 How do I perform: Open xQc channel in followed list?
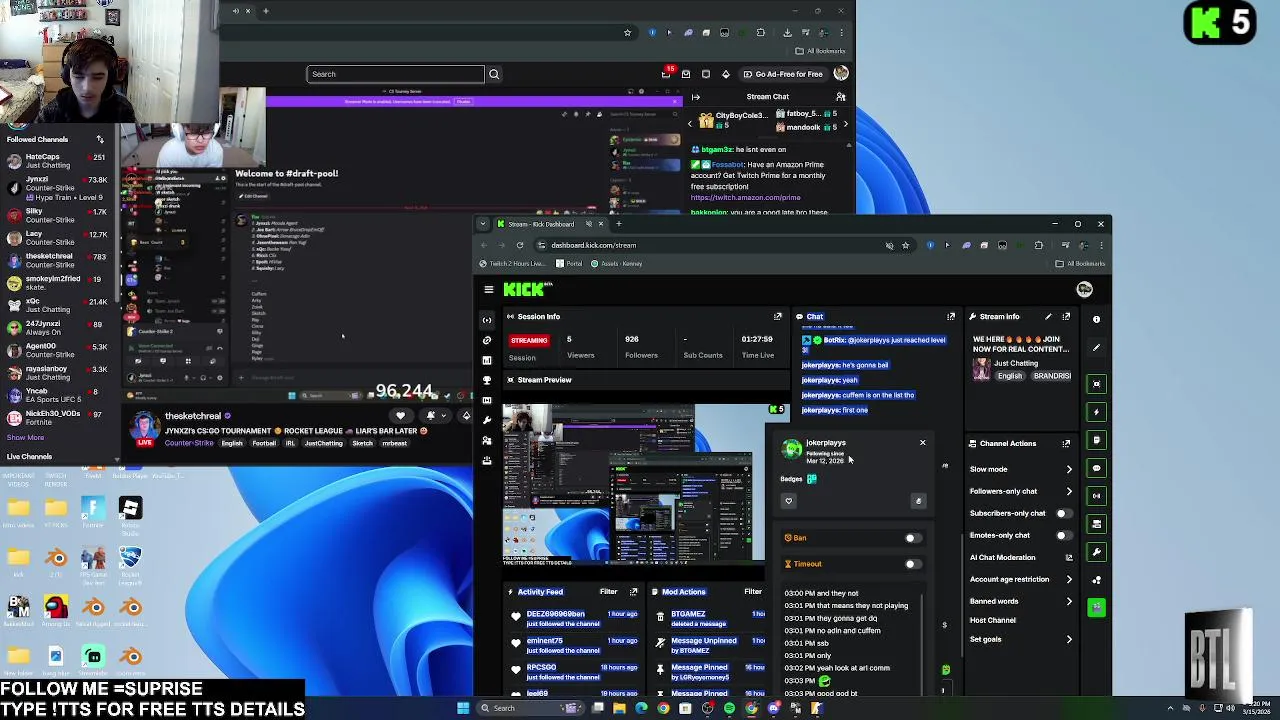coord(60,305)
